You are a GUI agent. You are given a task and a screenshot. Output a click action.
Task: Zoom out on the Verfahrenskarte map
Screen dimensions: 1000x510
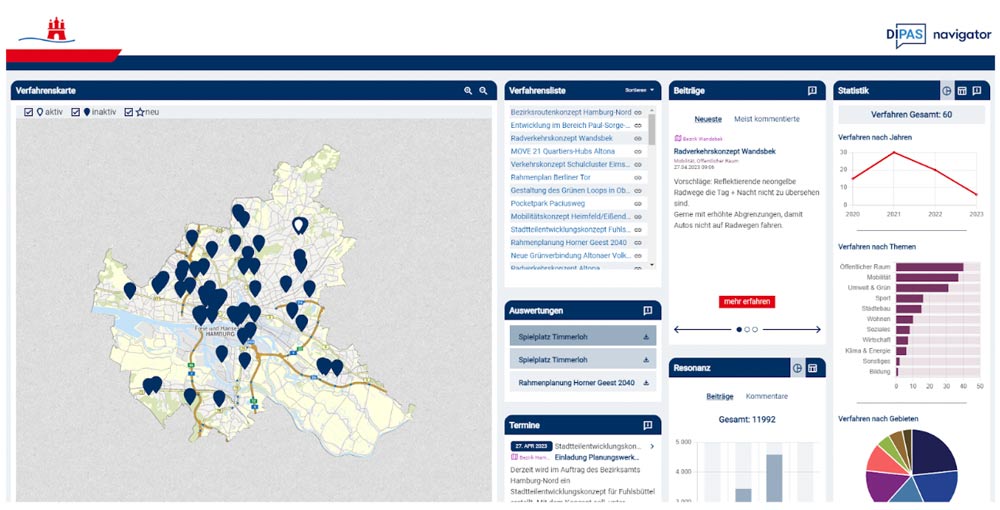tap(483, 91)
